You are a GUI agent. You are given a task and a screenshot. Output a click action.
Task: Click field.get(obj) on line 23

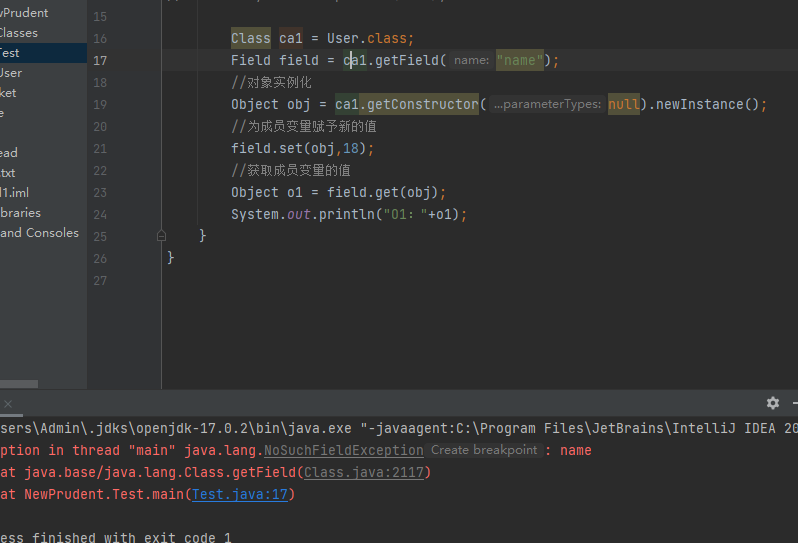click(x=383, y=192)
